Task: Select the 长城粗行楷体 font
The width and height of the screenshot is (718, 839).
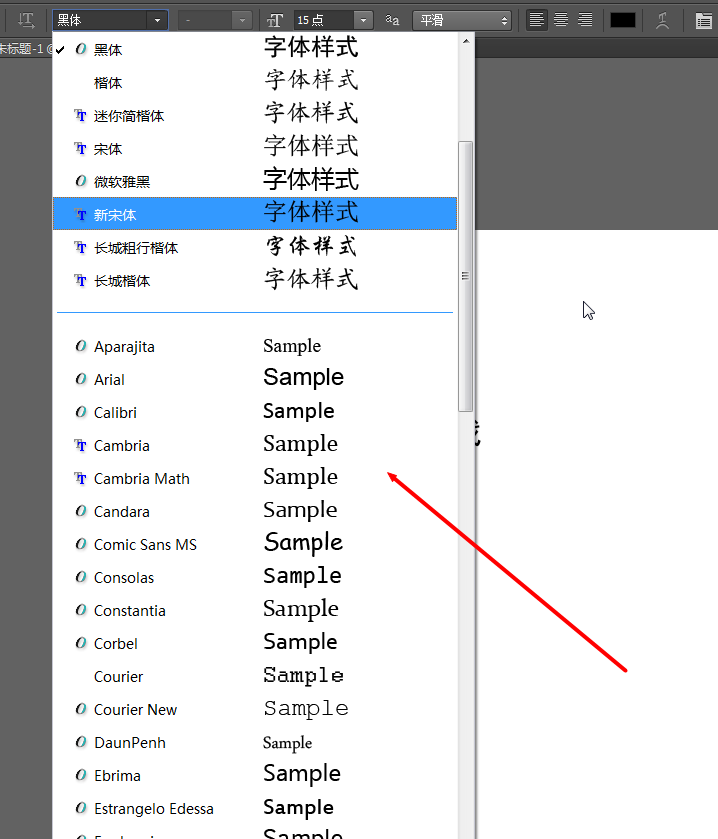Action: point(255,247)
